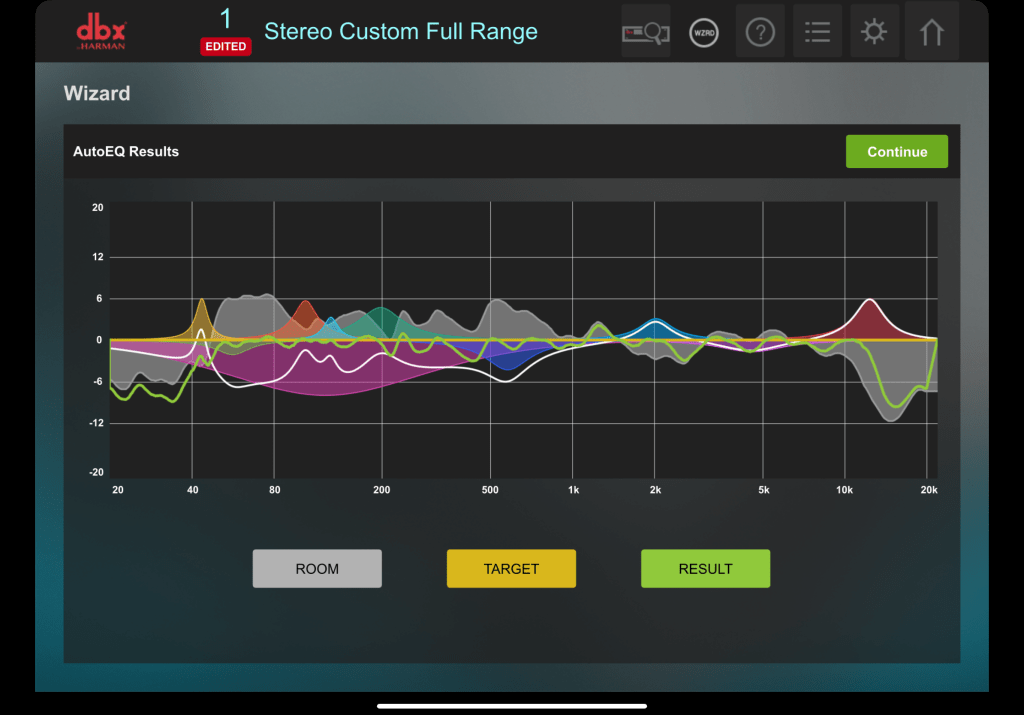Open the Stereo Custom Full Range preset
Viewport: 1024px width, 715px height.
coord(400,31)
